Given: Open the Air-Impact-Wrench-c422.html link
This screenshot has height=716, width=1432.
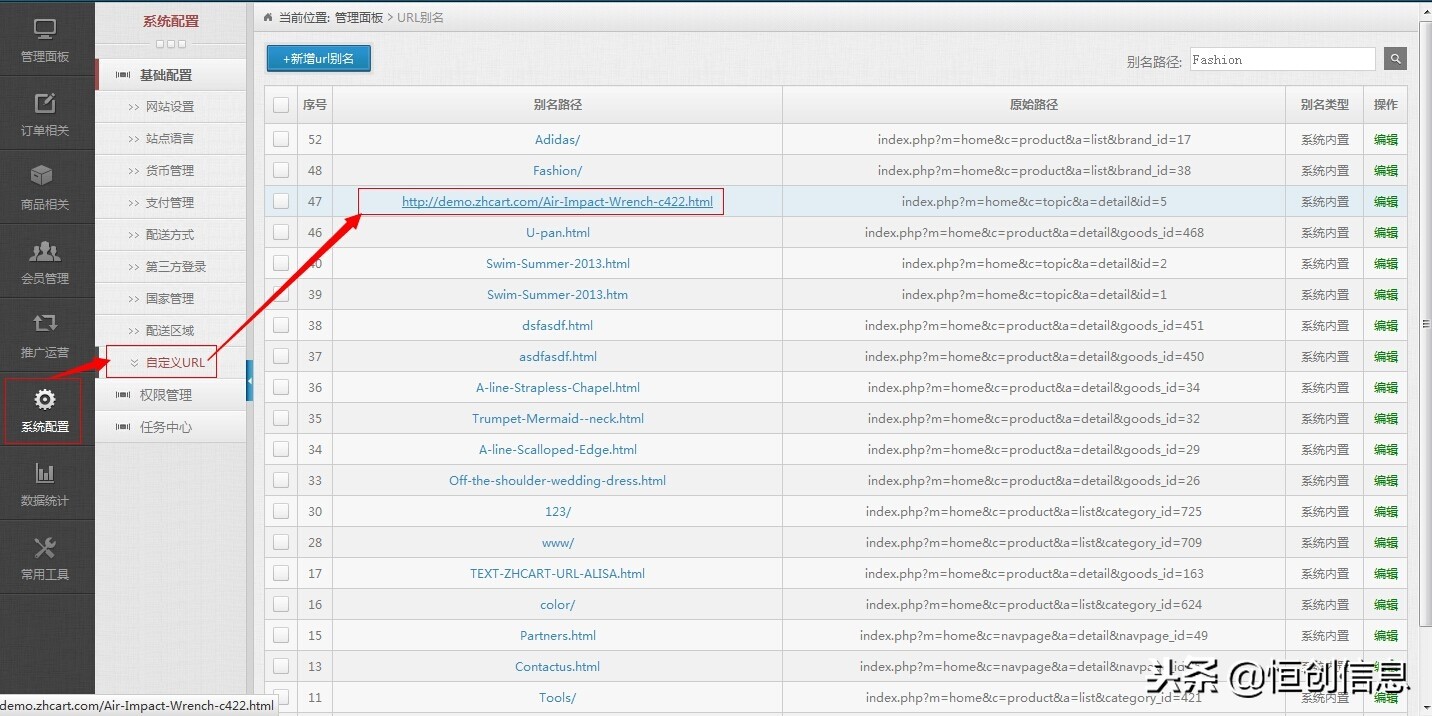Looking at the screenshot, I should 557,202.
